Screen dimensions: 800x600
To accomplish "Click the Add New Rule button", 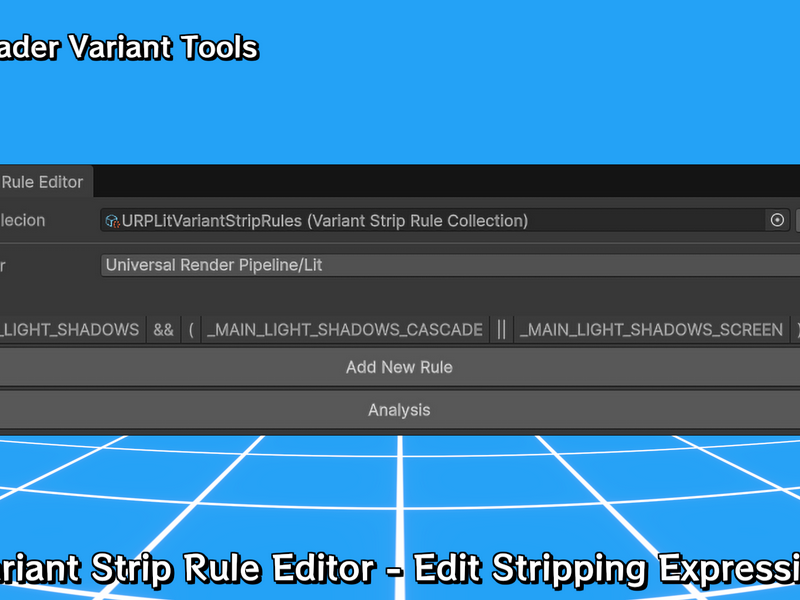I will click(x=400, y=367).
